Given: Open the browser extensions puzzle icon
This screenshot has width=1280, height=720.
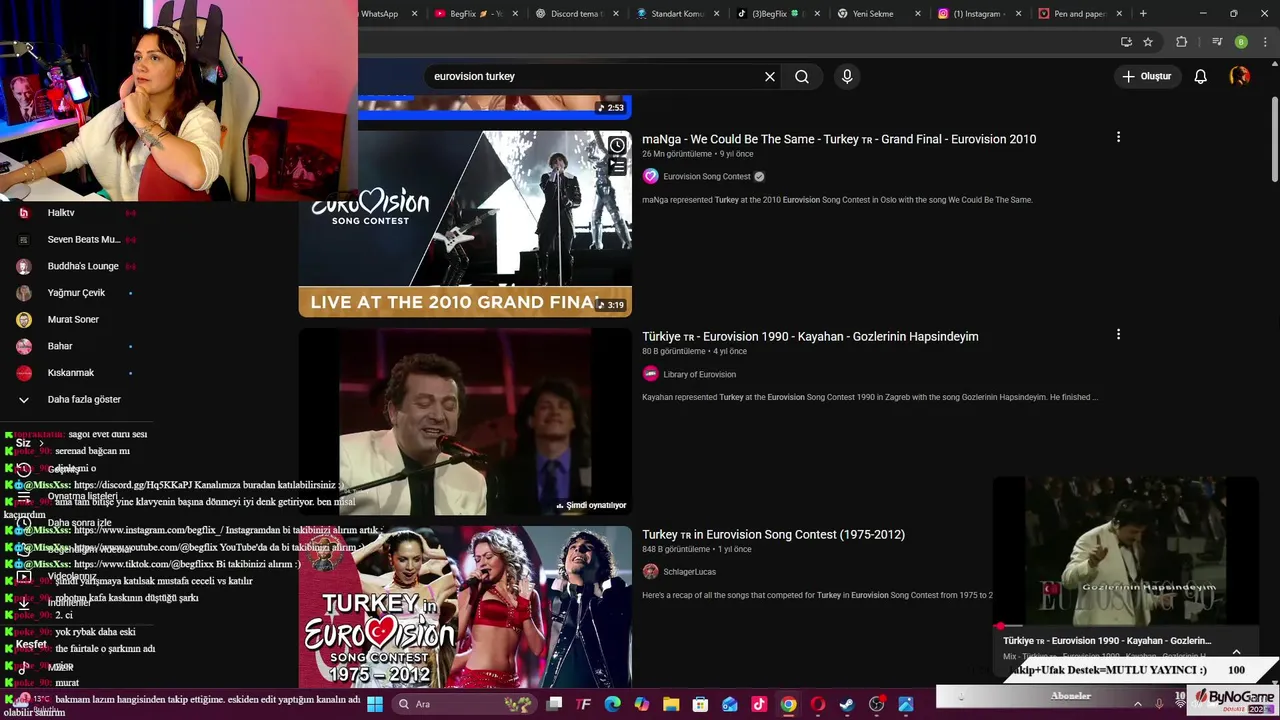Looking at the screenshot, I should [x=1182, y=42].
